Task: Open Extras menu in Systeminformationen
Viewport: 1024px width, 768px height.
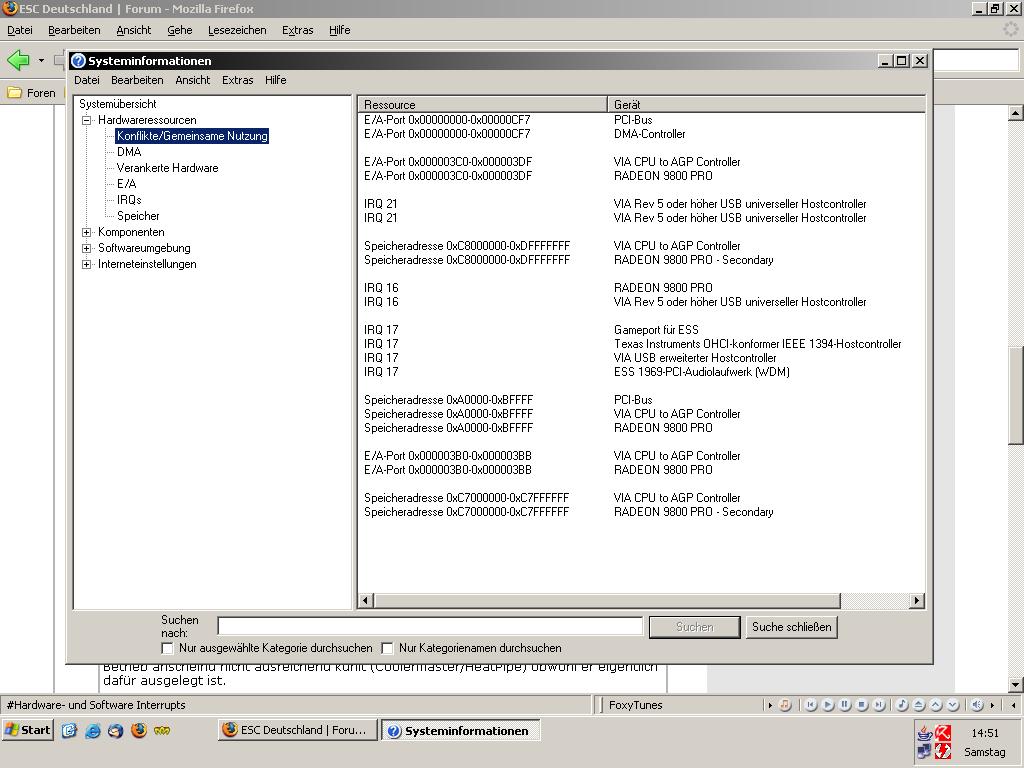Action: coord(238,80)
